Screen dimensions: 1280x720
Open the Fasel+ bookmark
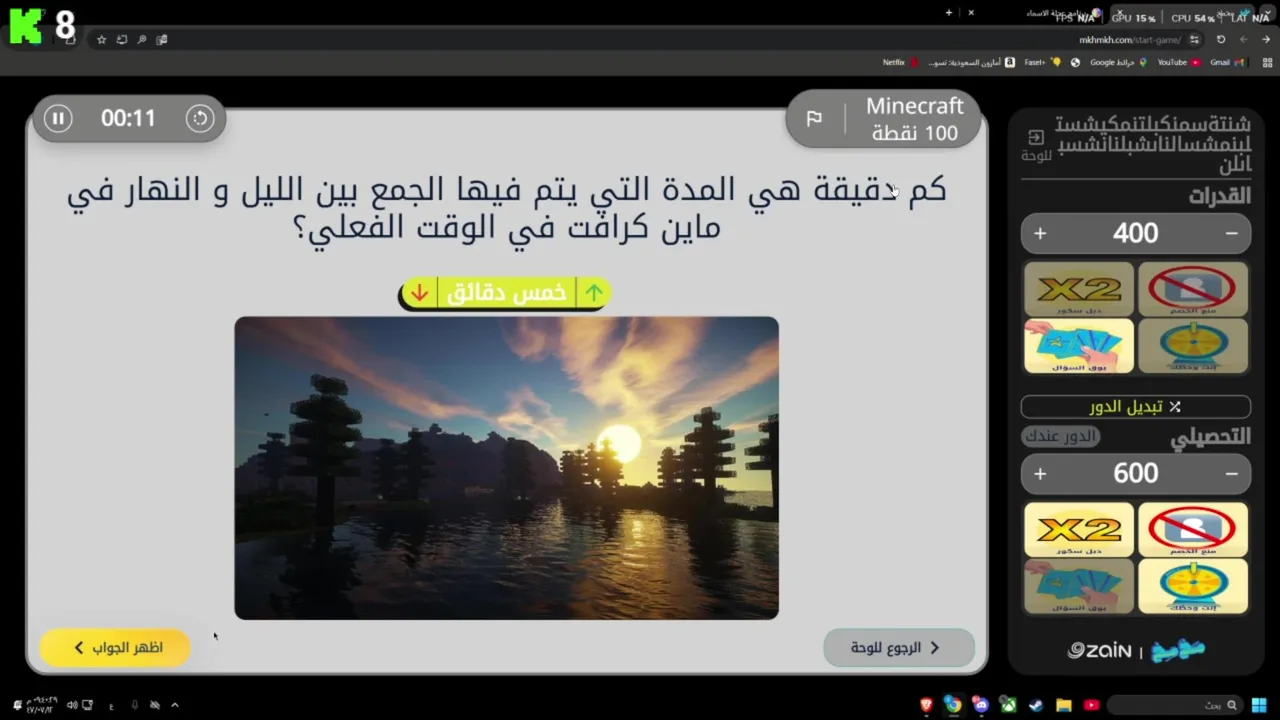[1042, 62]
